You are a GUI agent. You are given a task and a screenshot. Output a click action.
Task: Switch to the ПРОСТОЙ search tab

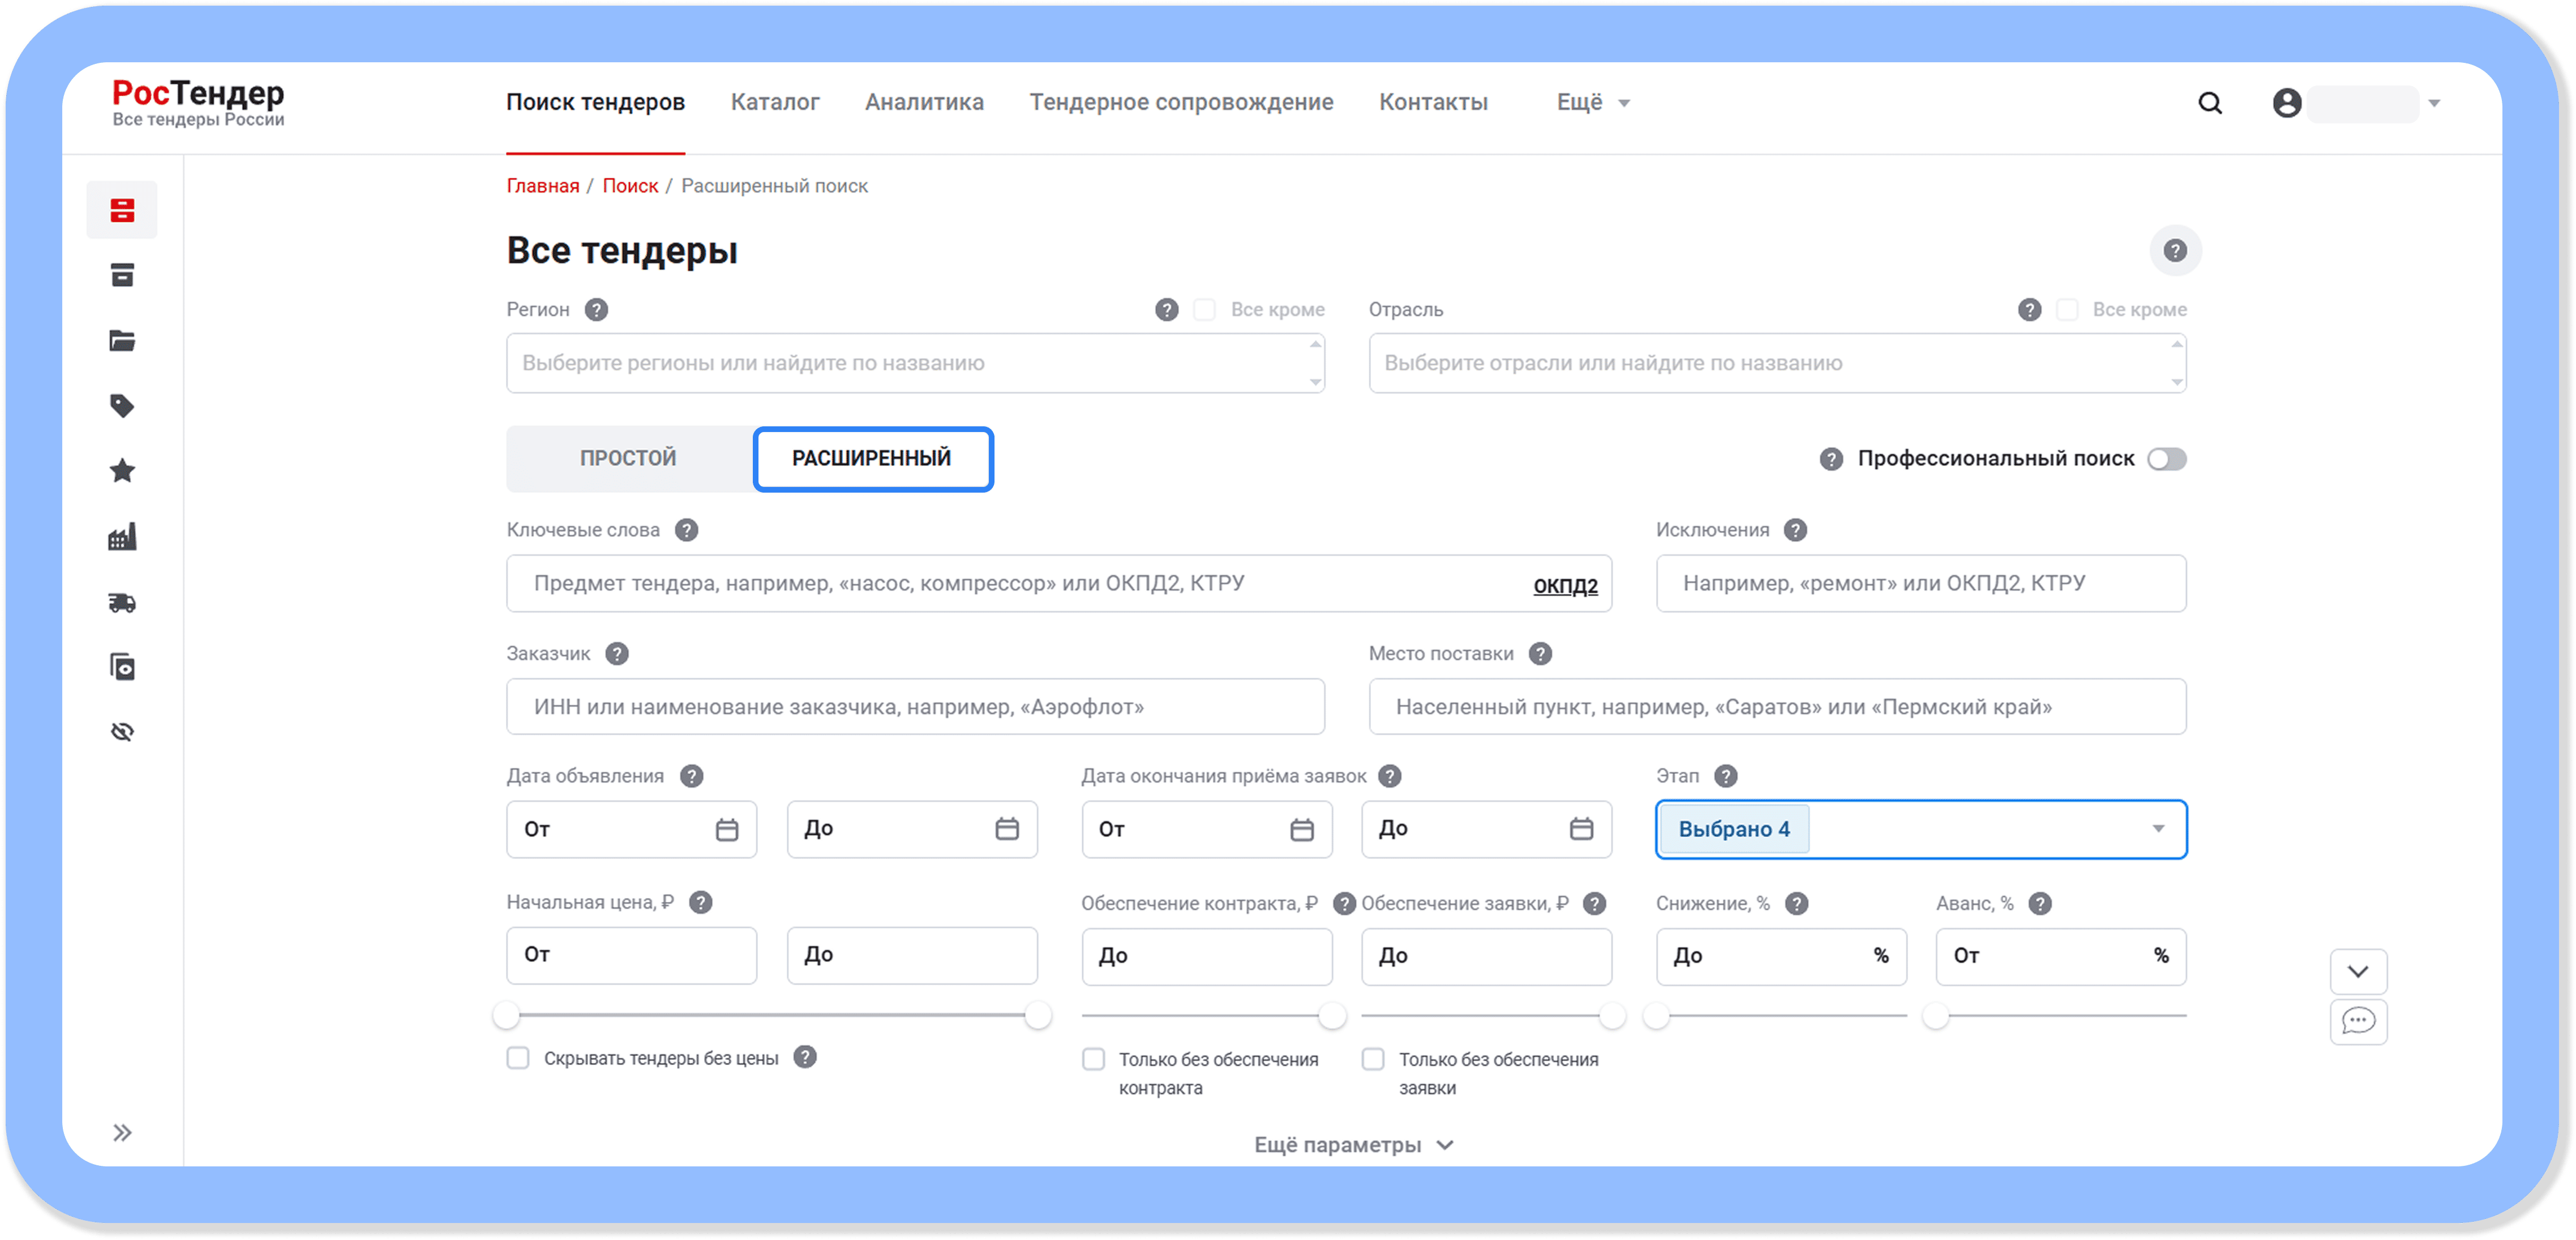pyautogui.click(x=628, y=459)
